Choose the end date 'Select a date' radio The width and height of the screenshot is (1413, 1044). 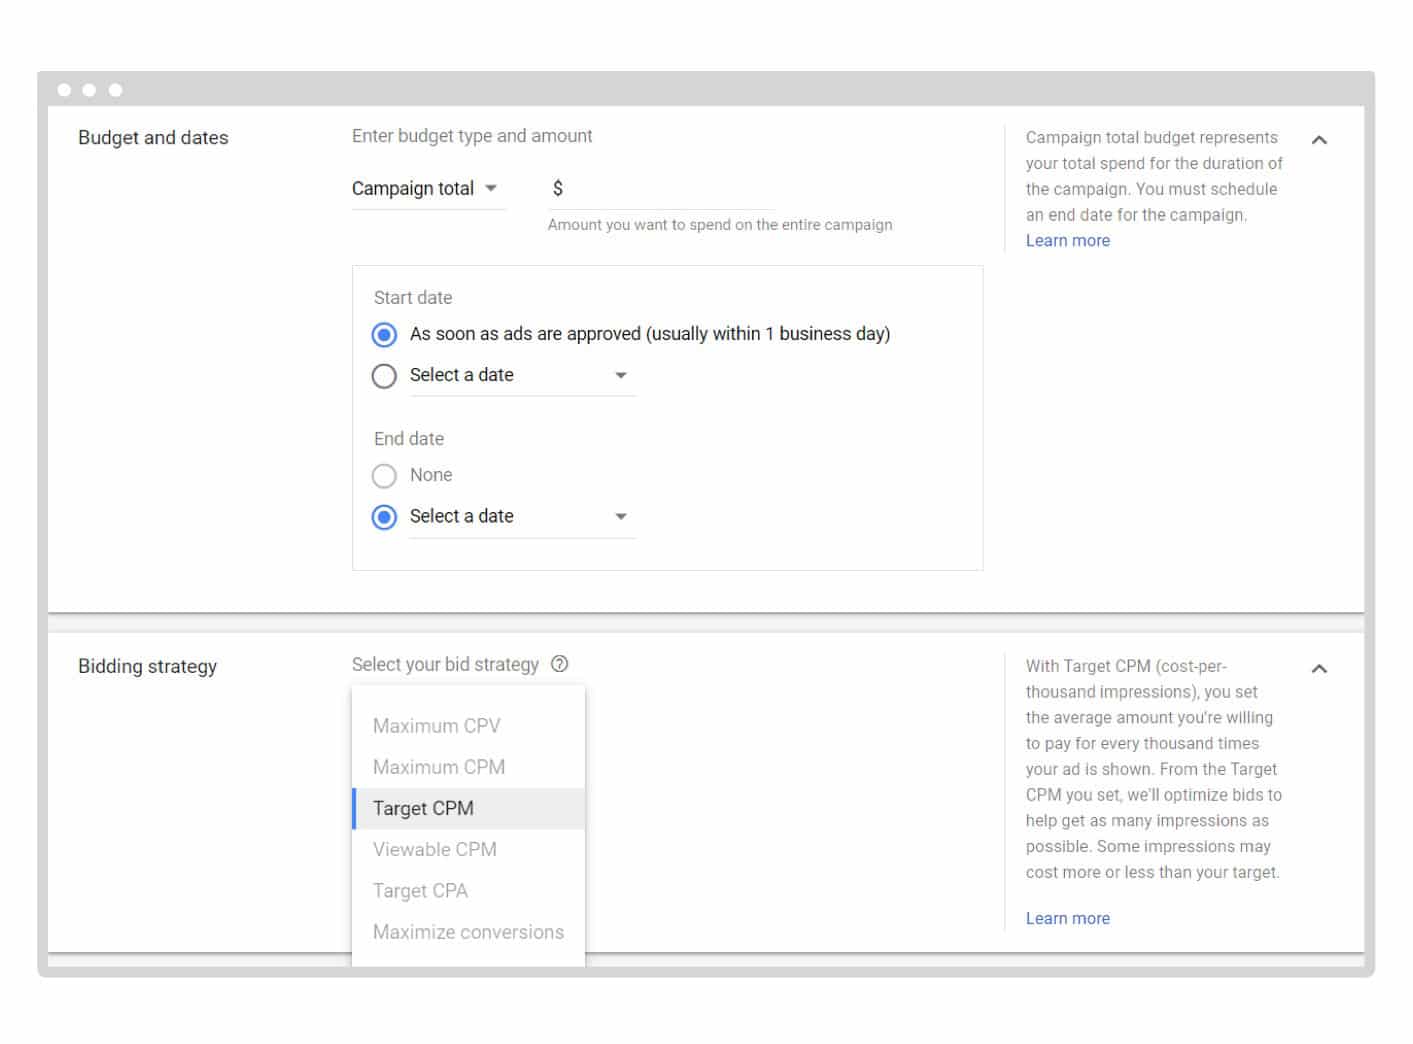tap(384, 517)
